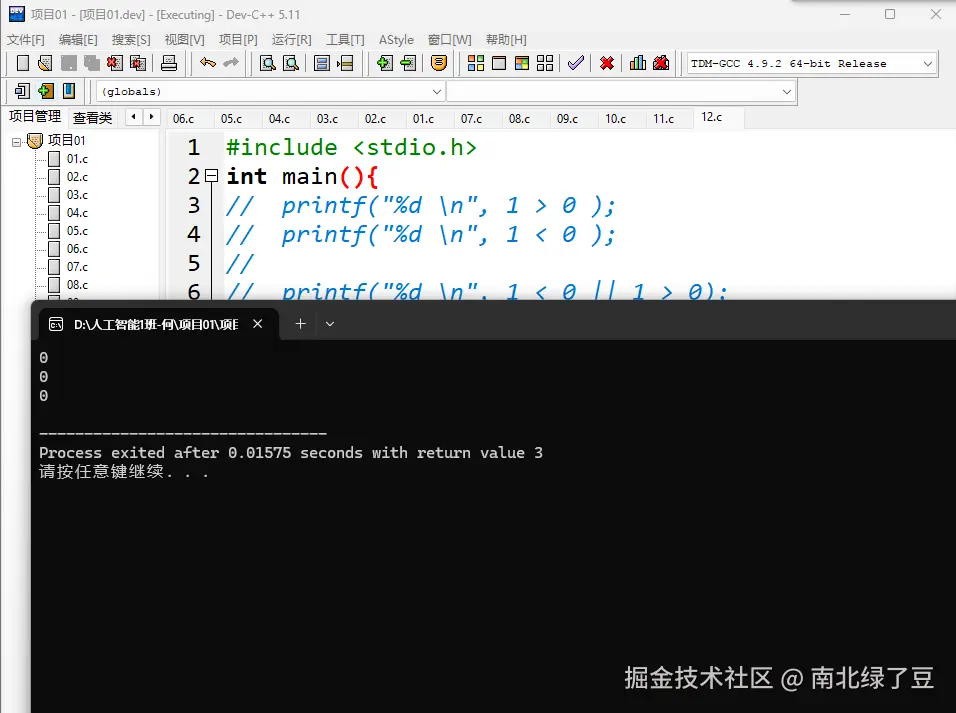Screen dimensions: 956x713
Task: Click the Close All files icon
Action: pyautogui.click(x=138, y=63)
